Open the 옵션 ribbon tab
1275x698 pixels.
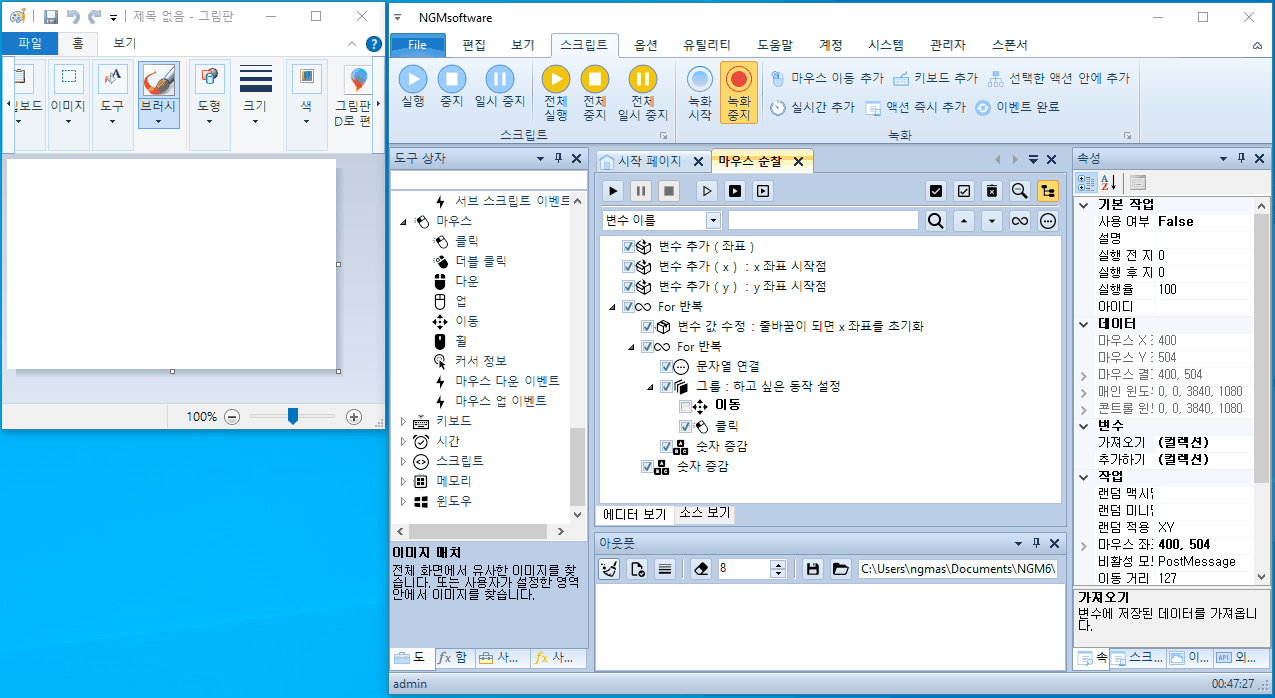click(x=646, y=45)
